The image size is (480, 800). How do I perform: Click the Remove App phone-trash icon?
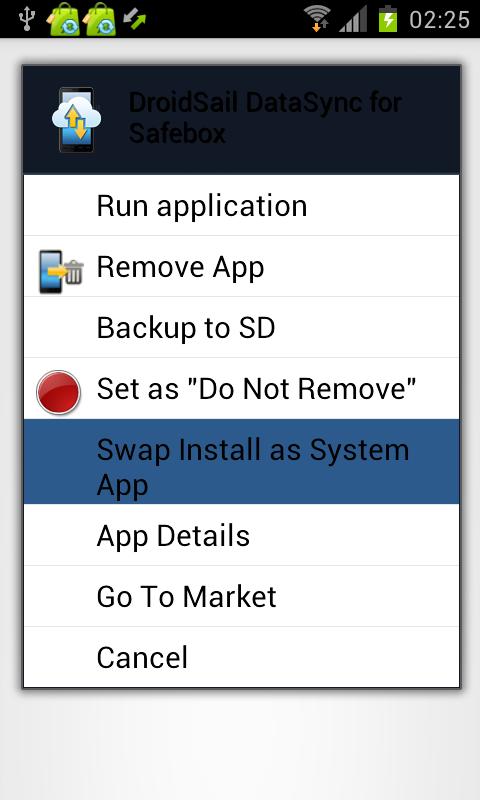[60, 271]
